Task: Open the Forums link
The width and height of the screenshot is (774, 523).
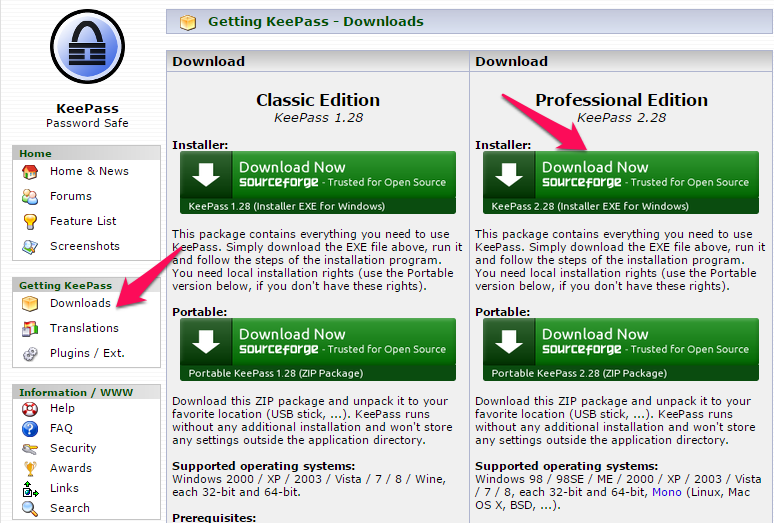Action: pyautogui.click(x=71, y=196)
